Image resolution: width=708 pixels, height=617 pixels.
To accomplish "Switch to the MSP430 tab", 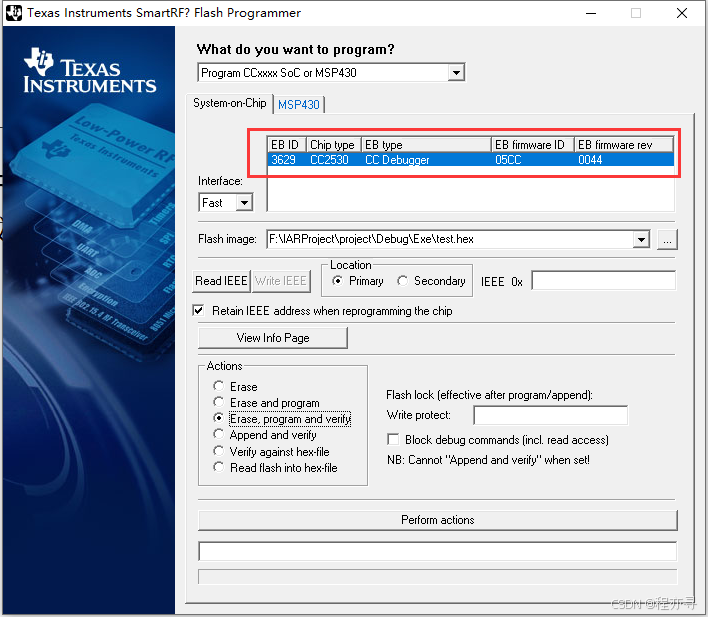I will [298, 105].
